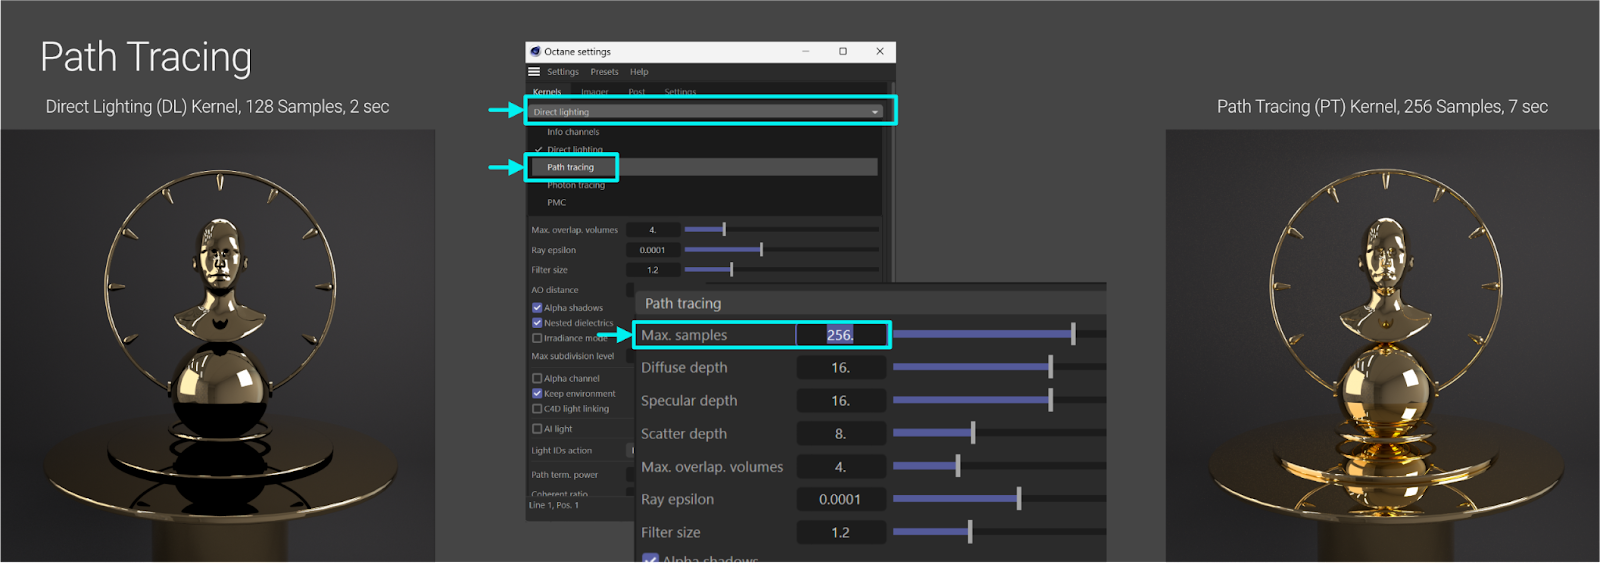Disable the Nested dielectrics checkbox
Screen dimensions: 1600x563
[537, 323]
